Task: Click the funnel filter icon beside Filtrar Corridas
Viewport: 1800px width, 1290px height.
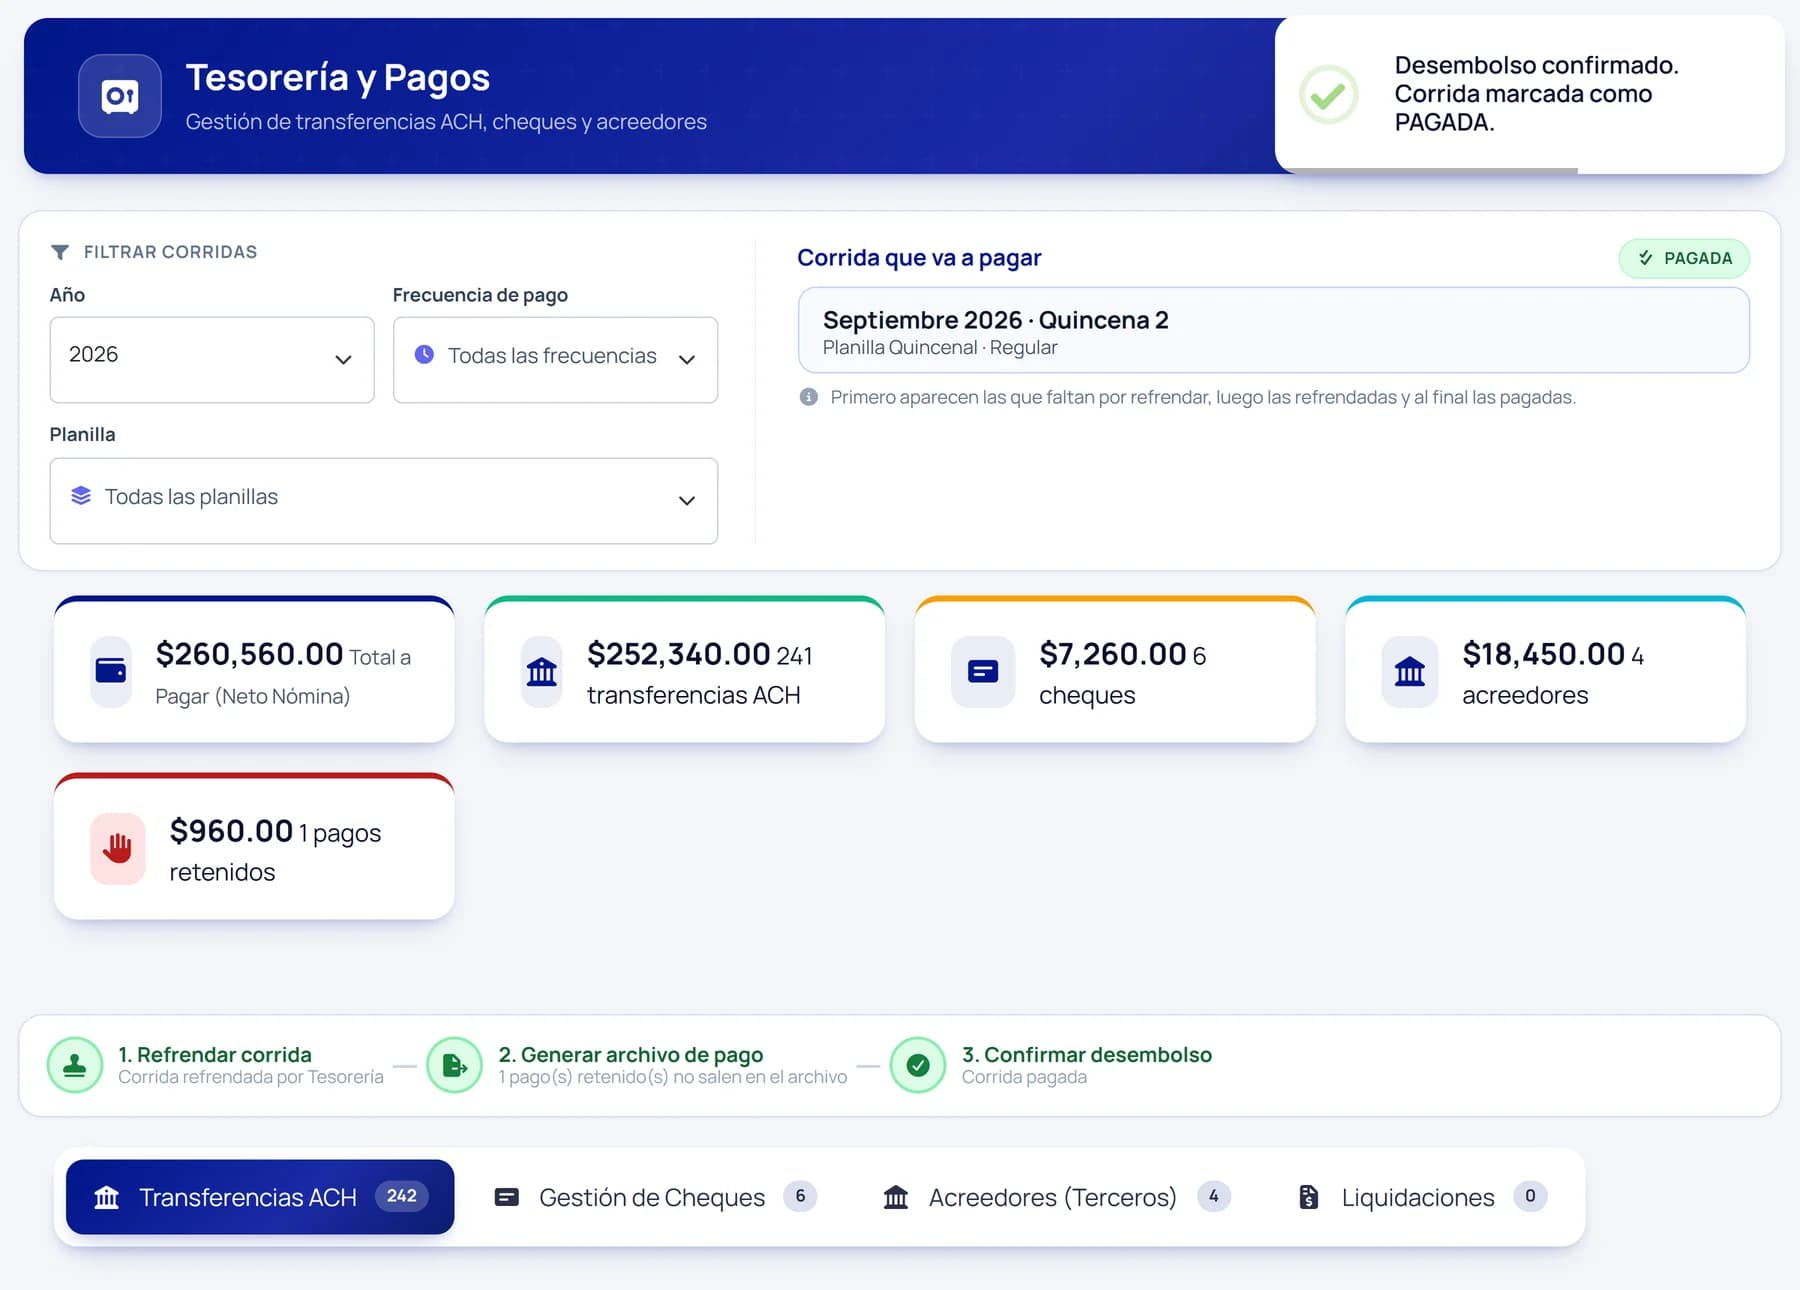Action: pyautogui.click(x=60, y=252)
